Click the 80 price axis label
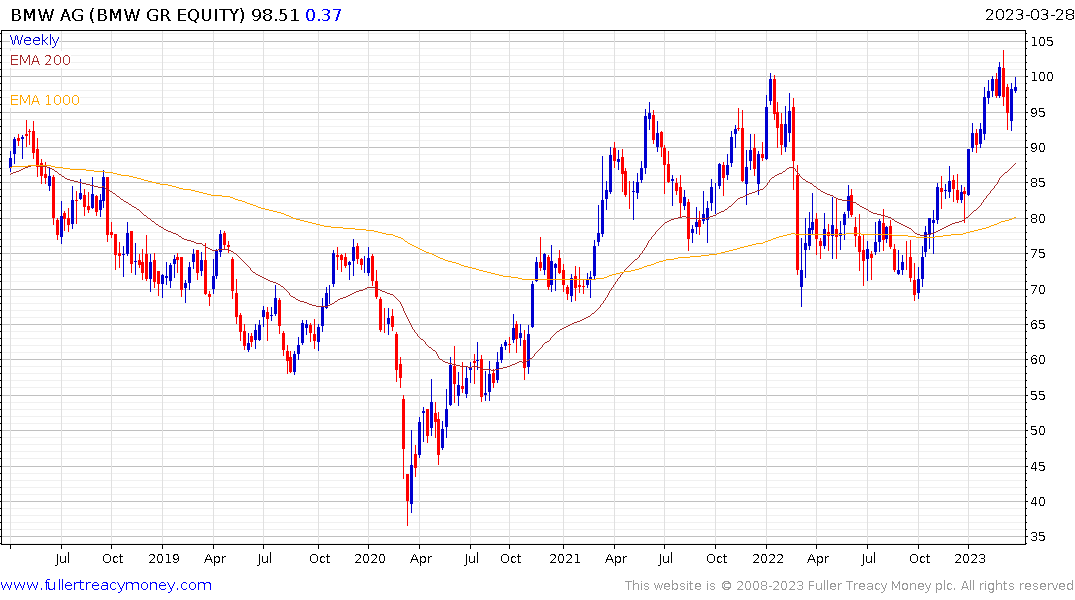This screenshot has height=600, width=1075. (x=1038, y=218)
